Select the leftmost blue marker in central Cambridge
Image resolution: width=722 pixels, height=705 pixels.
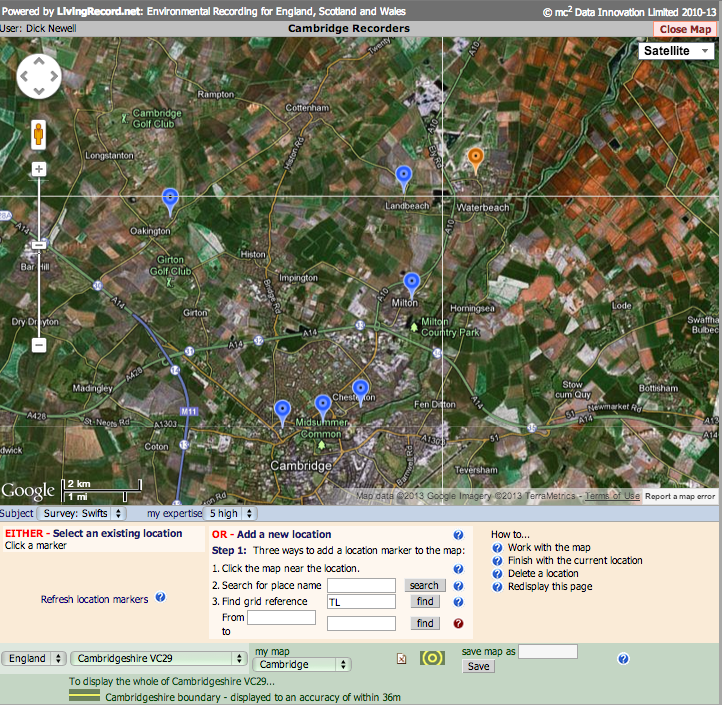click(282, 413)
